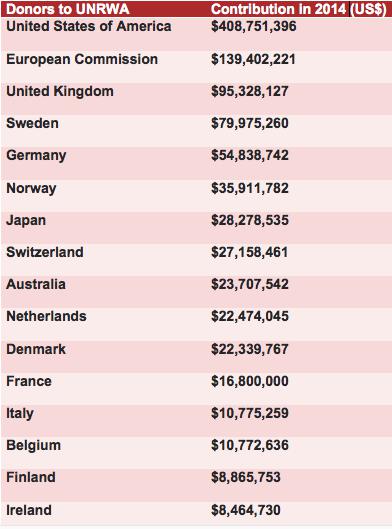Click Denmark's $22,339,767 amount
Viewport: 392px width, 529px height.
point(250,349)
